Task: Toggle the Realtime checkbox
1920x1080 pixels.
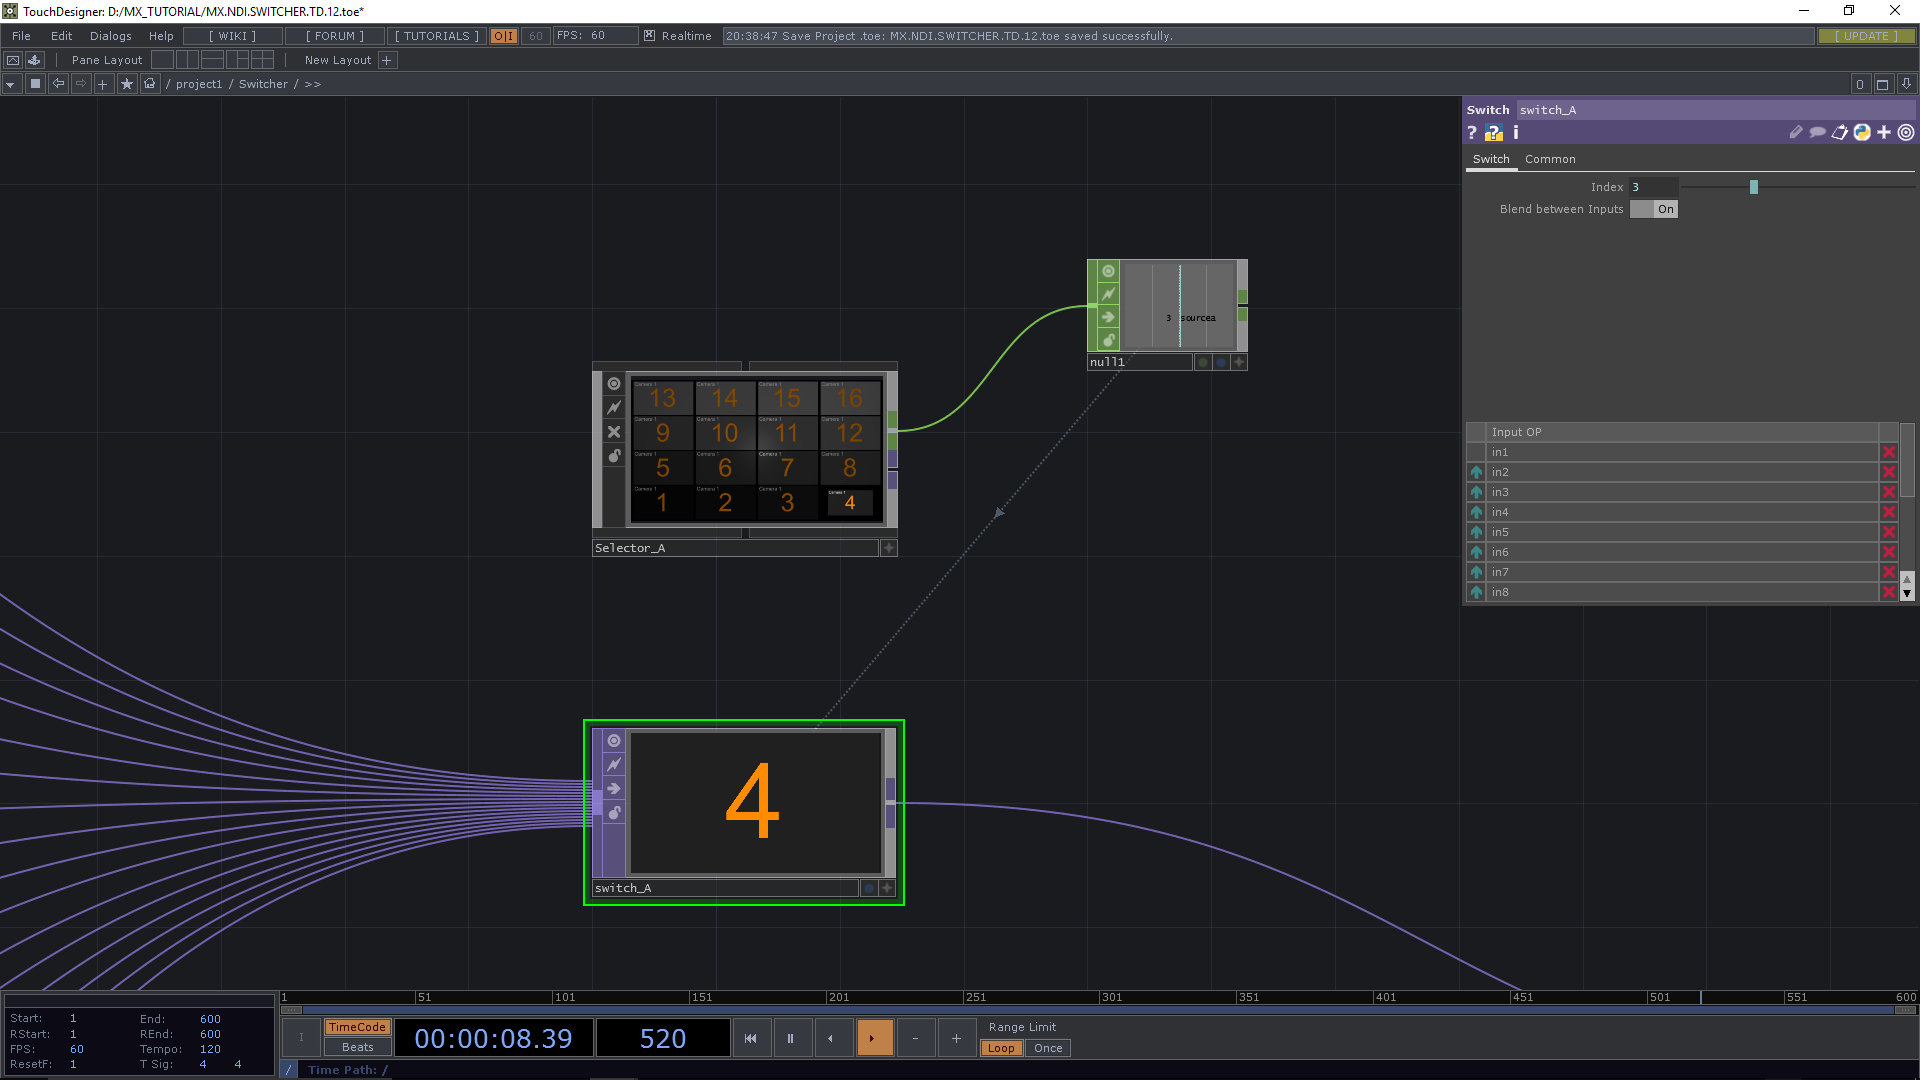Action: point(649,36)
